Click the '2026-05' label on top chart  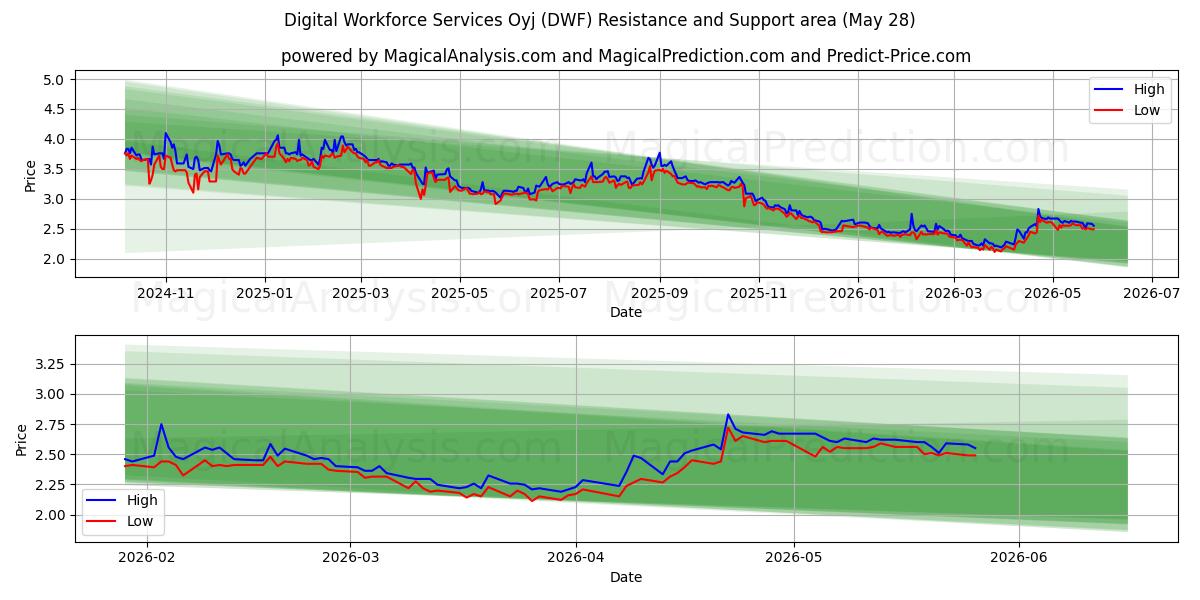tap(1053, 294)
